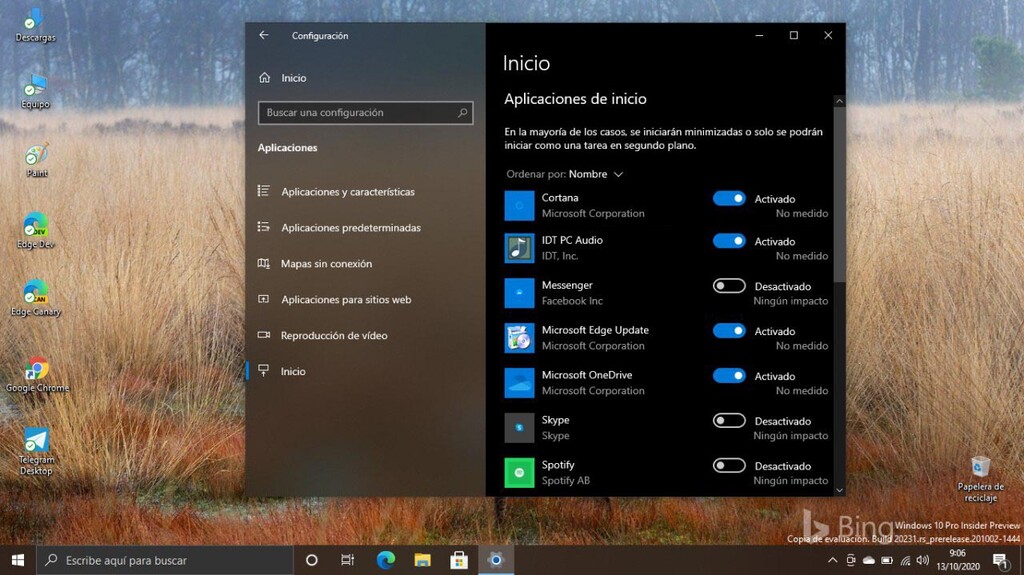Click taskbar search box Escribe aquí para buscar
1024x575 pixels.
tap(165, 560)
